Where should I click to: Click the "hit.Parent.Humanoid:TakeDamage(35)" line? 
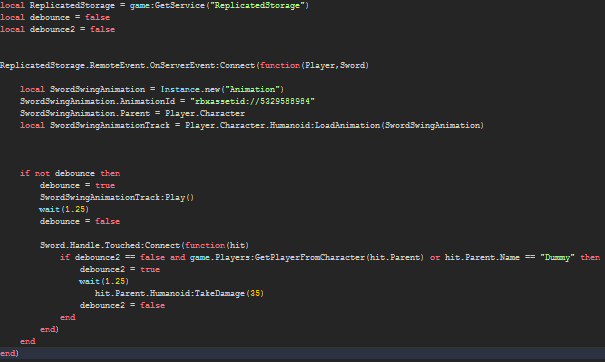(179, 293)
